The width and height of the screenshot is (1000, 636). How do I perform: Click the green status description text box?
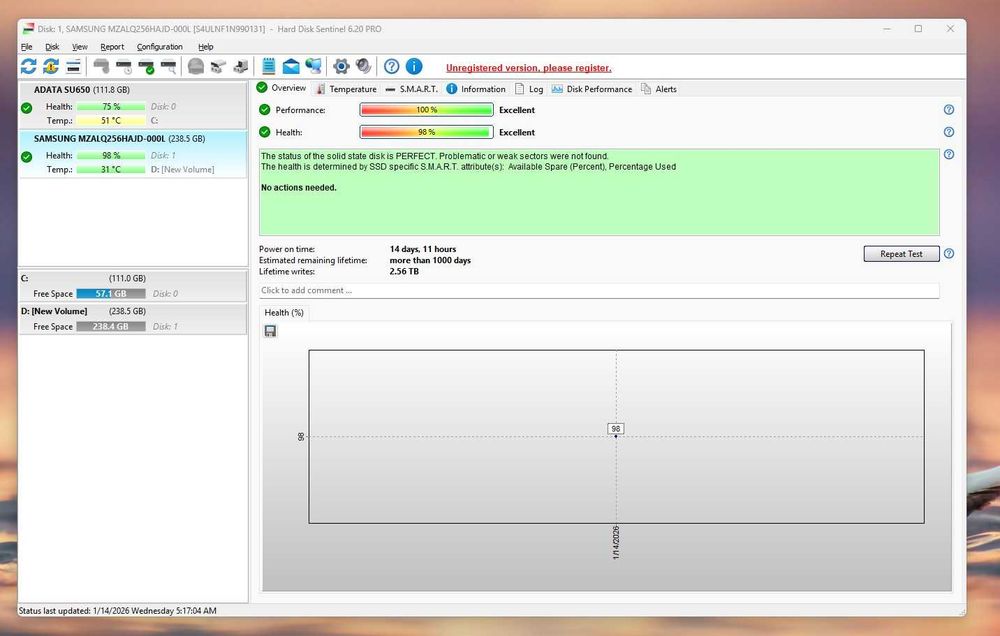coord(599,192)
